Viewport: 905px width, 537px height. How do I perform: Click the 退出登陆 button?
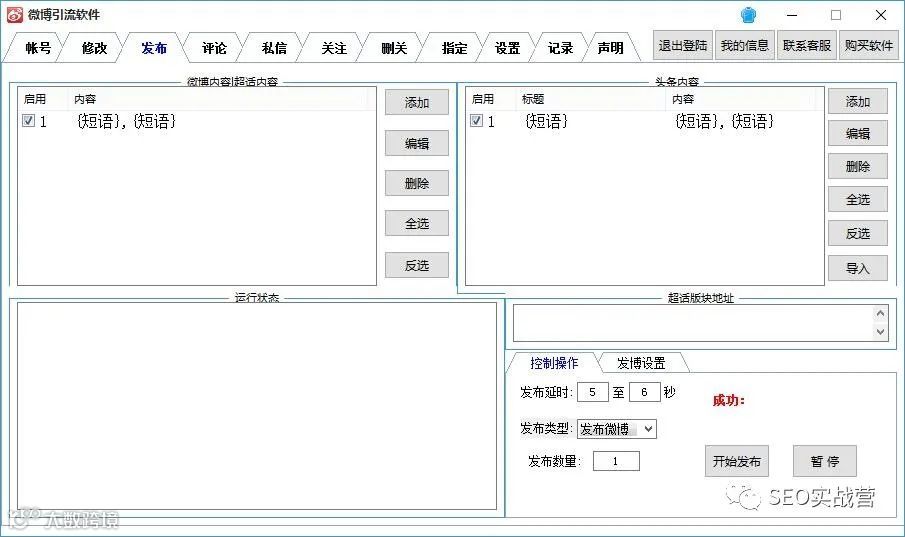pyautogui.click(x=683, y=45)
